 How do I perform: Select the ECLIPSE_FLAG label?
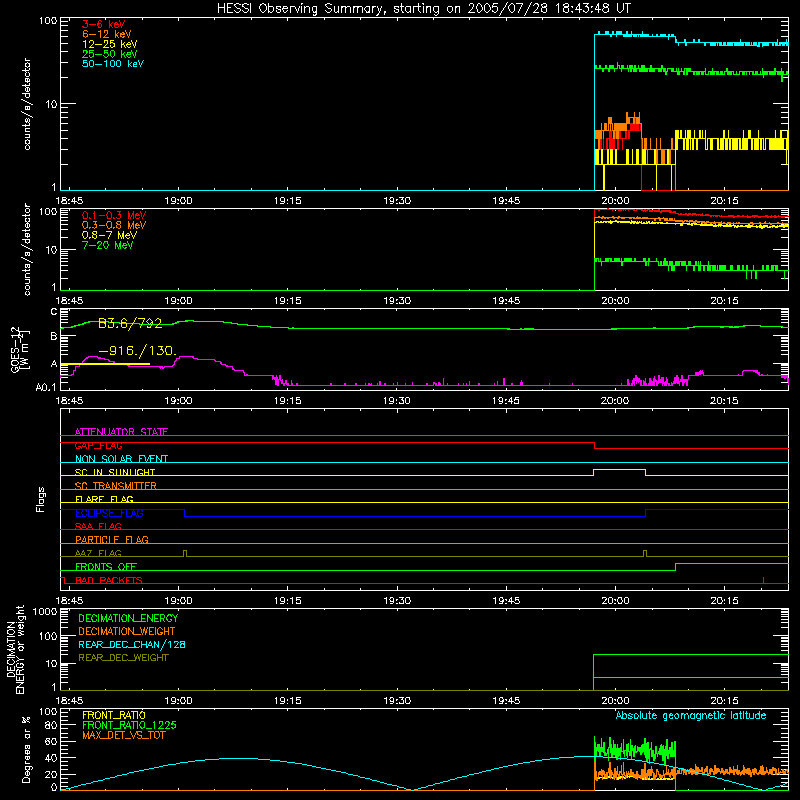pyautogui.click(x=109, y=513)
